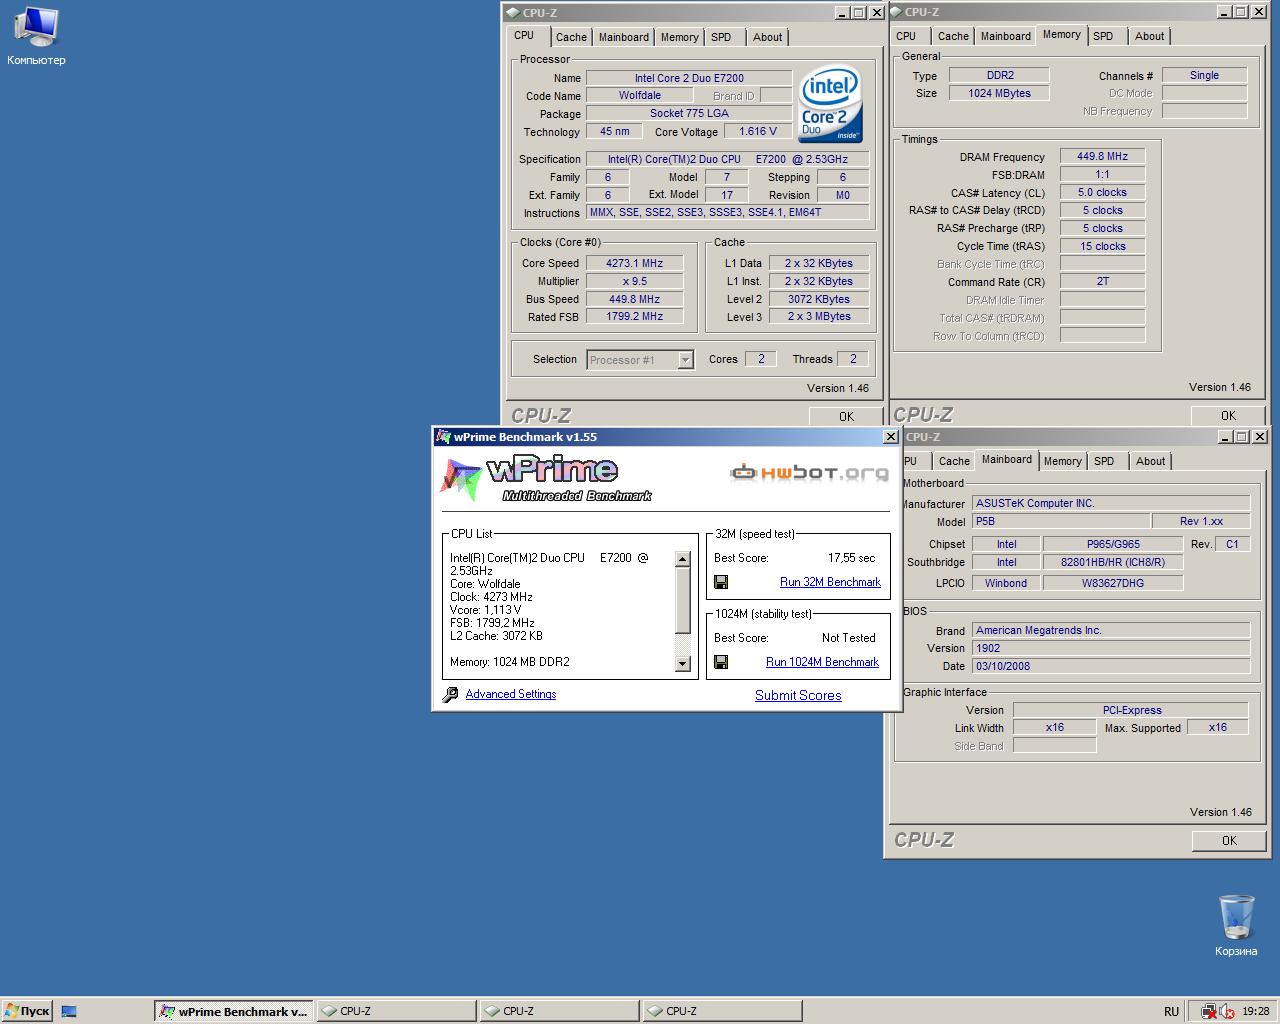This screenshot has height=1024, width=1280.
Task: Click the CPU List scroll up arrow
Action: pos(683,560)
